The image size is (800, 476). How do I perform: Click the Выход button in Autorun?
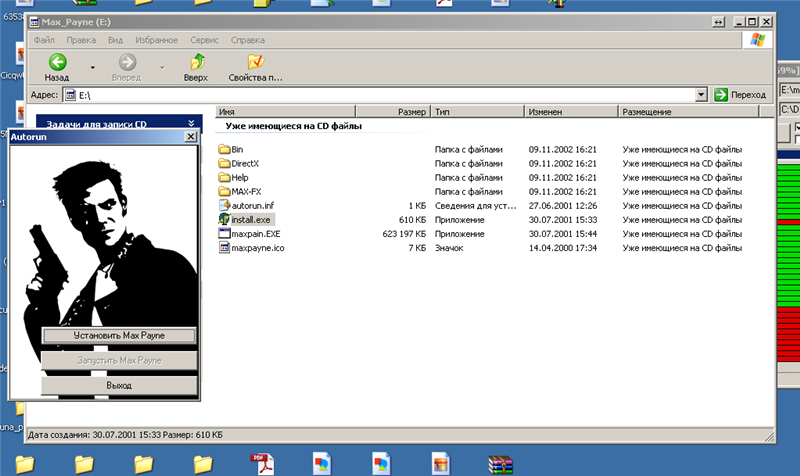119,385
